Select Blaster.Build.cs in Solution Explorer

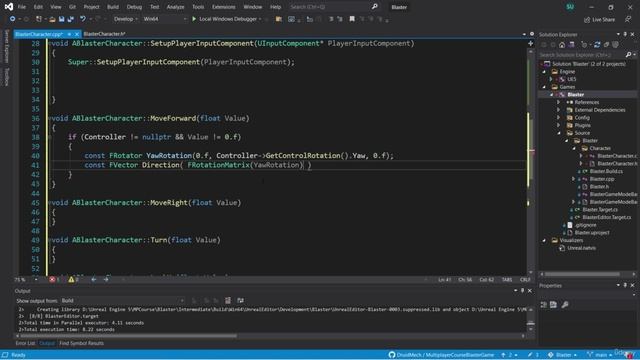(606, 171)
